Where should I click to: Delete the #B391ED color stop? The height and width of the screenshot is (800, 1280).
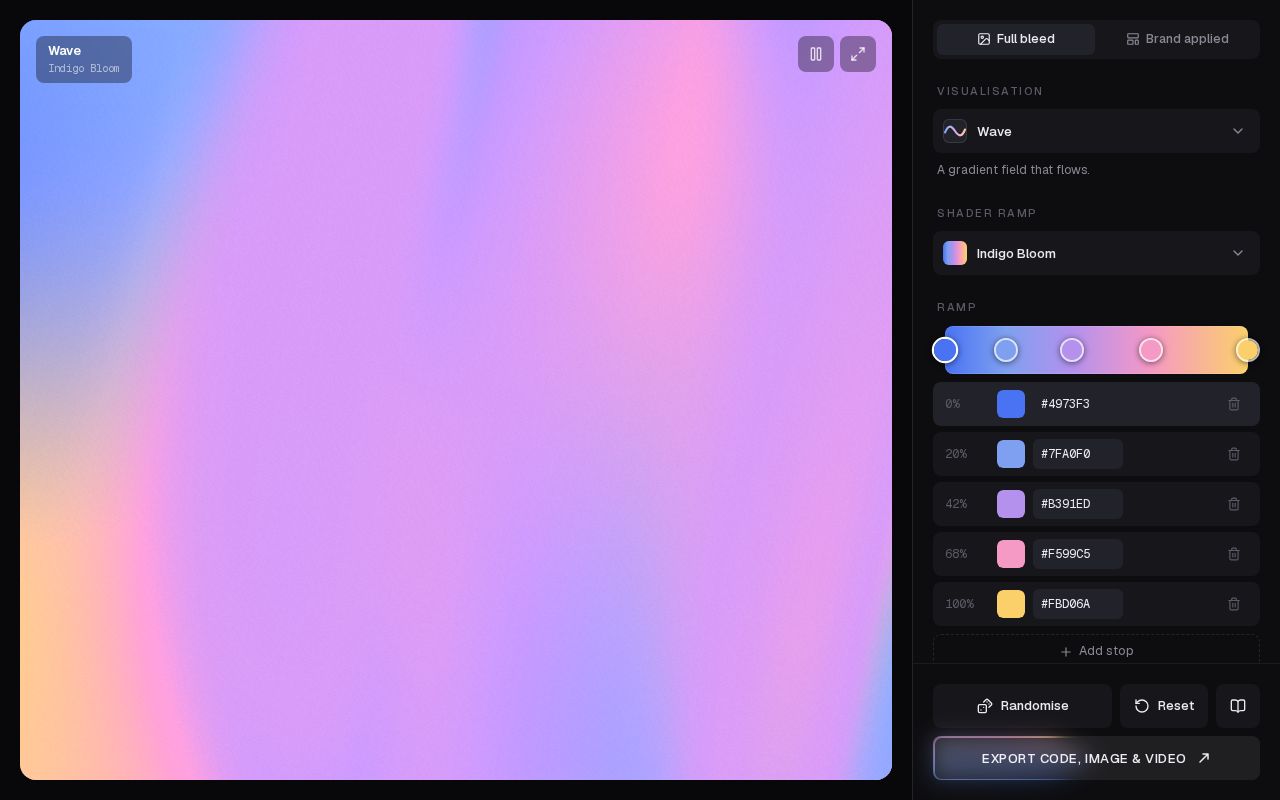pyautogui.click(x=1234, y=504)
